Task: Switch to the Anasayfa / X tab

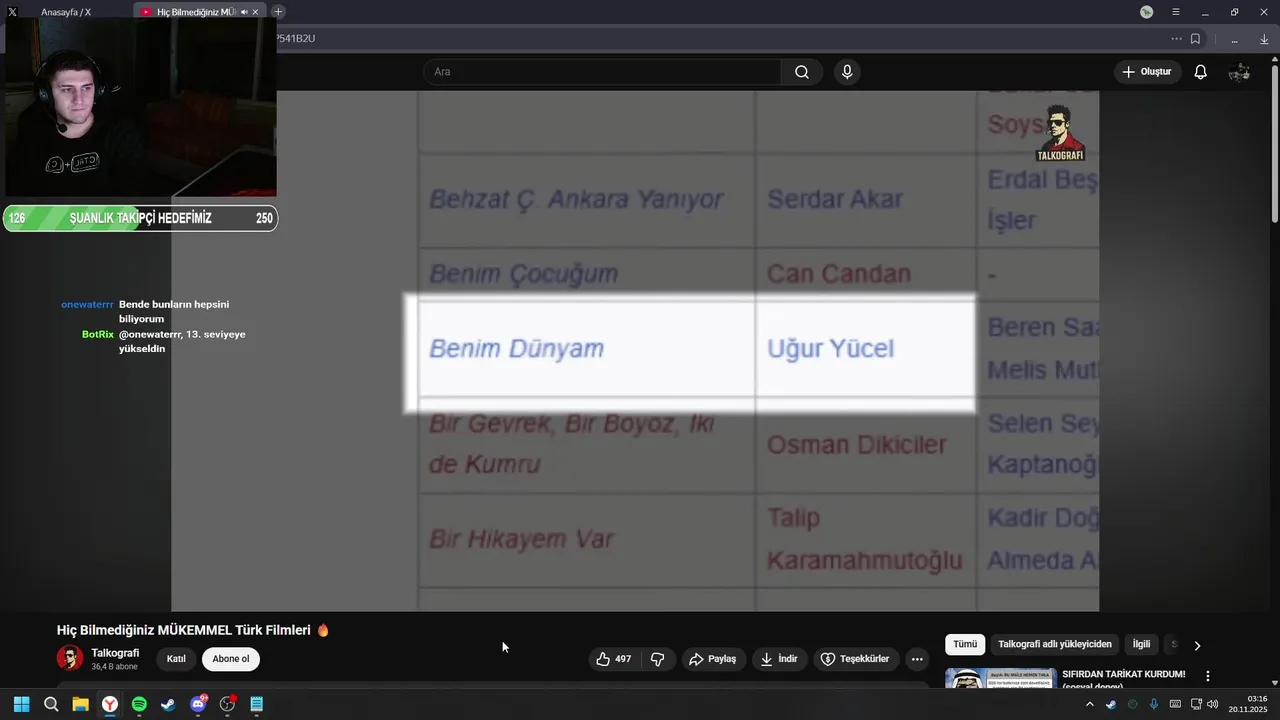Action: (x=66, y=12)
